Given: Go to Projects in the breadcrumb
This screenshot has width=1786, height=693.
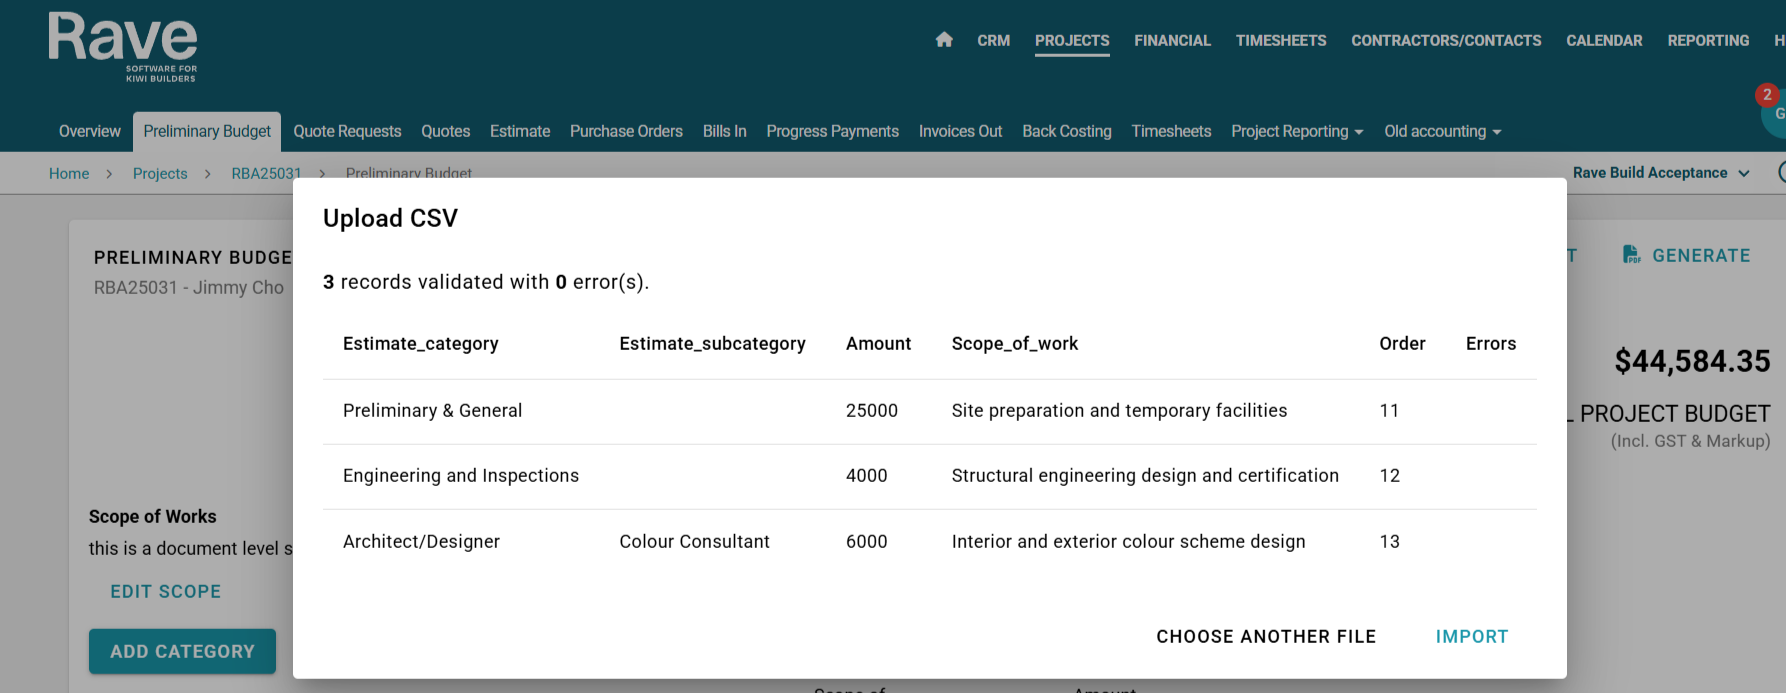Looking at the screenshot, I should [160, 174].
